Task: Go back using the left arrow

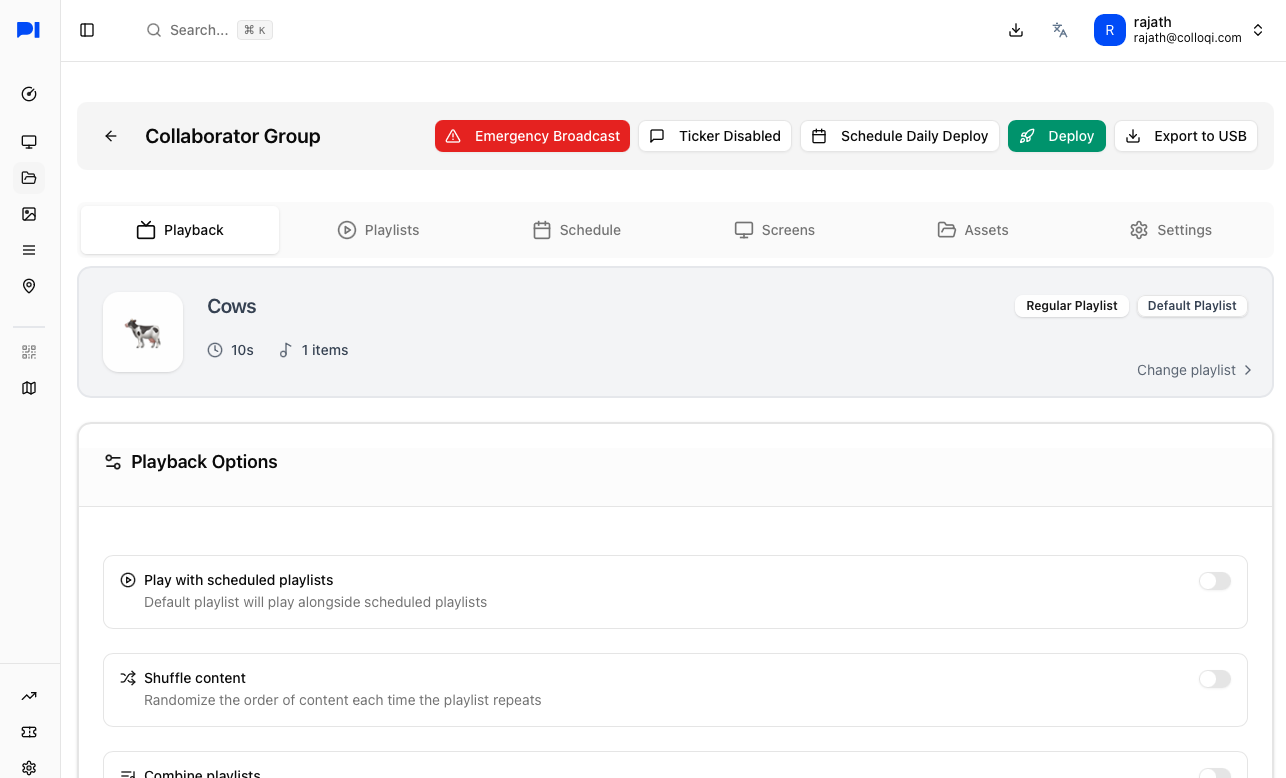Action: coord(111,136)
